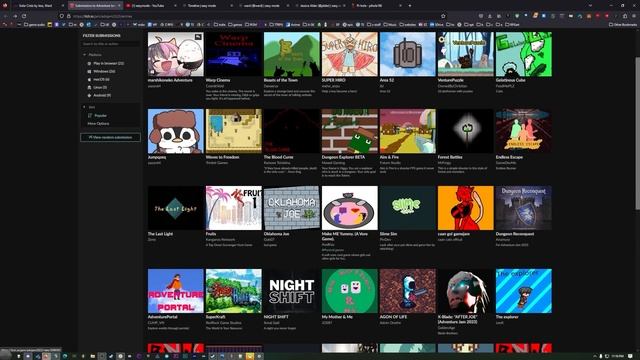Open the SUPER HIRO game thumbnail
The image size is (640, 360).
(x=350, y=54)
